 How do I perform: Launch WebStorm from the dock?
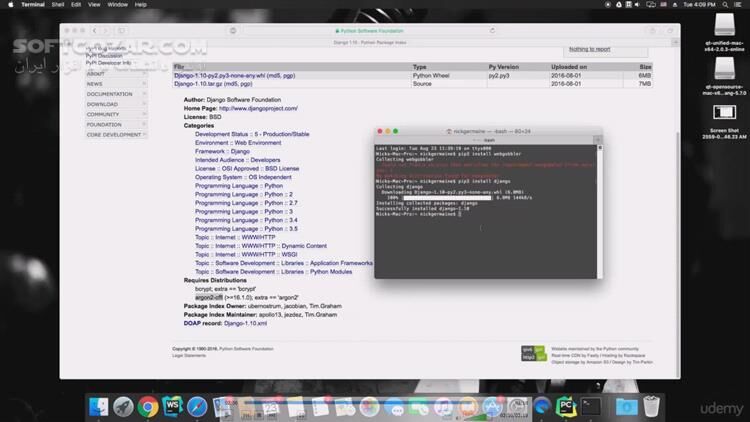172,406
